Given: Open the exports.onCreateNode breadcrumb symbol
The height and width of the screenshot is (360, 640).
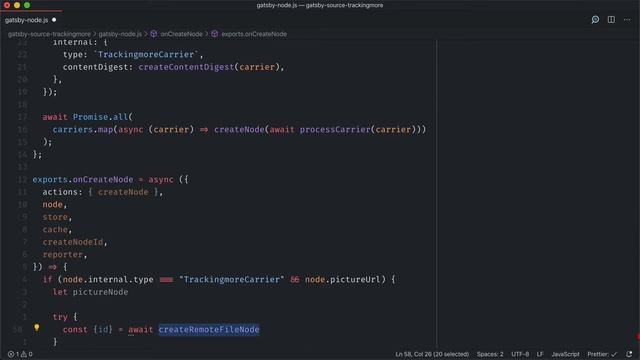Looking at the screenshot, I should 254,34.
